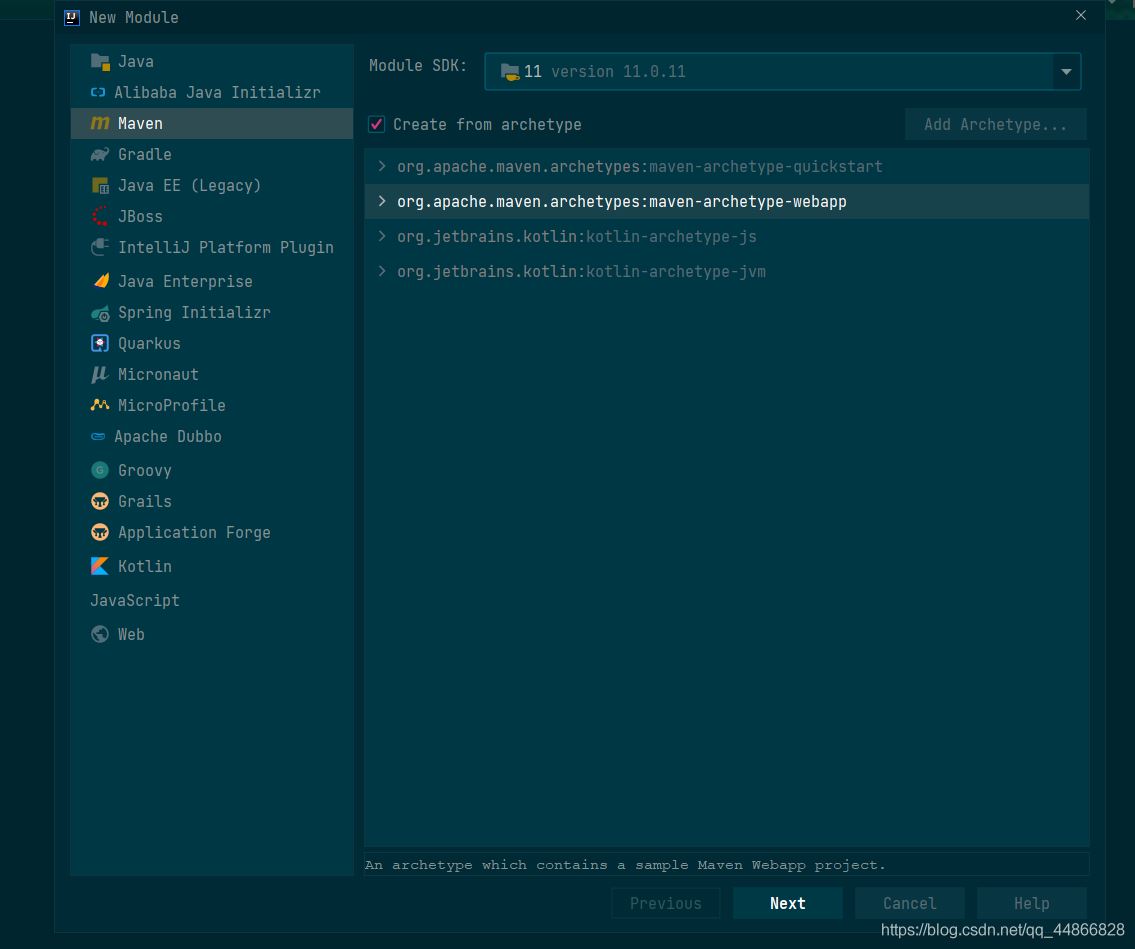This screenshot has height=949, width=1135.
Task: Expand maven-archetype-quickstart tree node
Action: click(x=382, y=166)
